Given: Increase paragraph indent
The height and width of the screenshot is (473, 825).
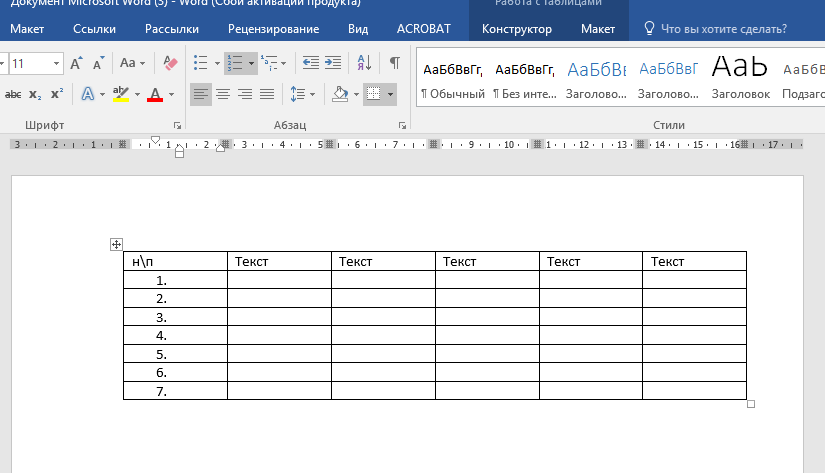Looking at the screenshot, I should pyautogui.click(x=333, y=63).
